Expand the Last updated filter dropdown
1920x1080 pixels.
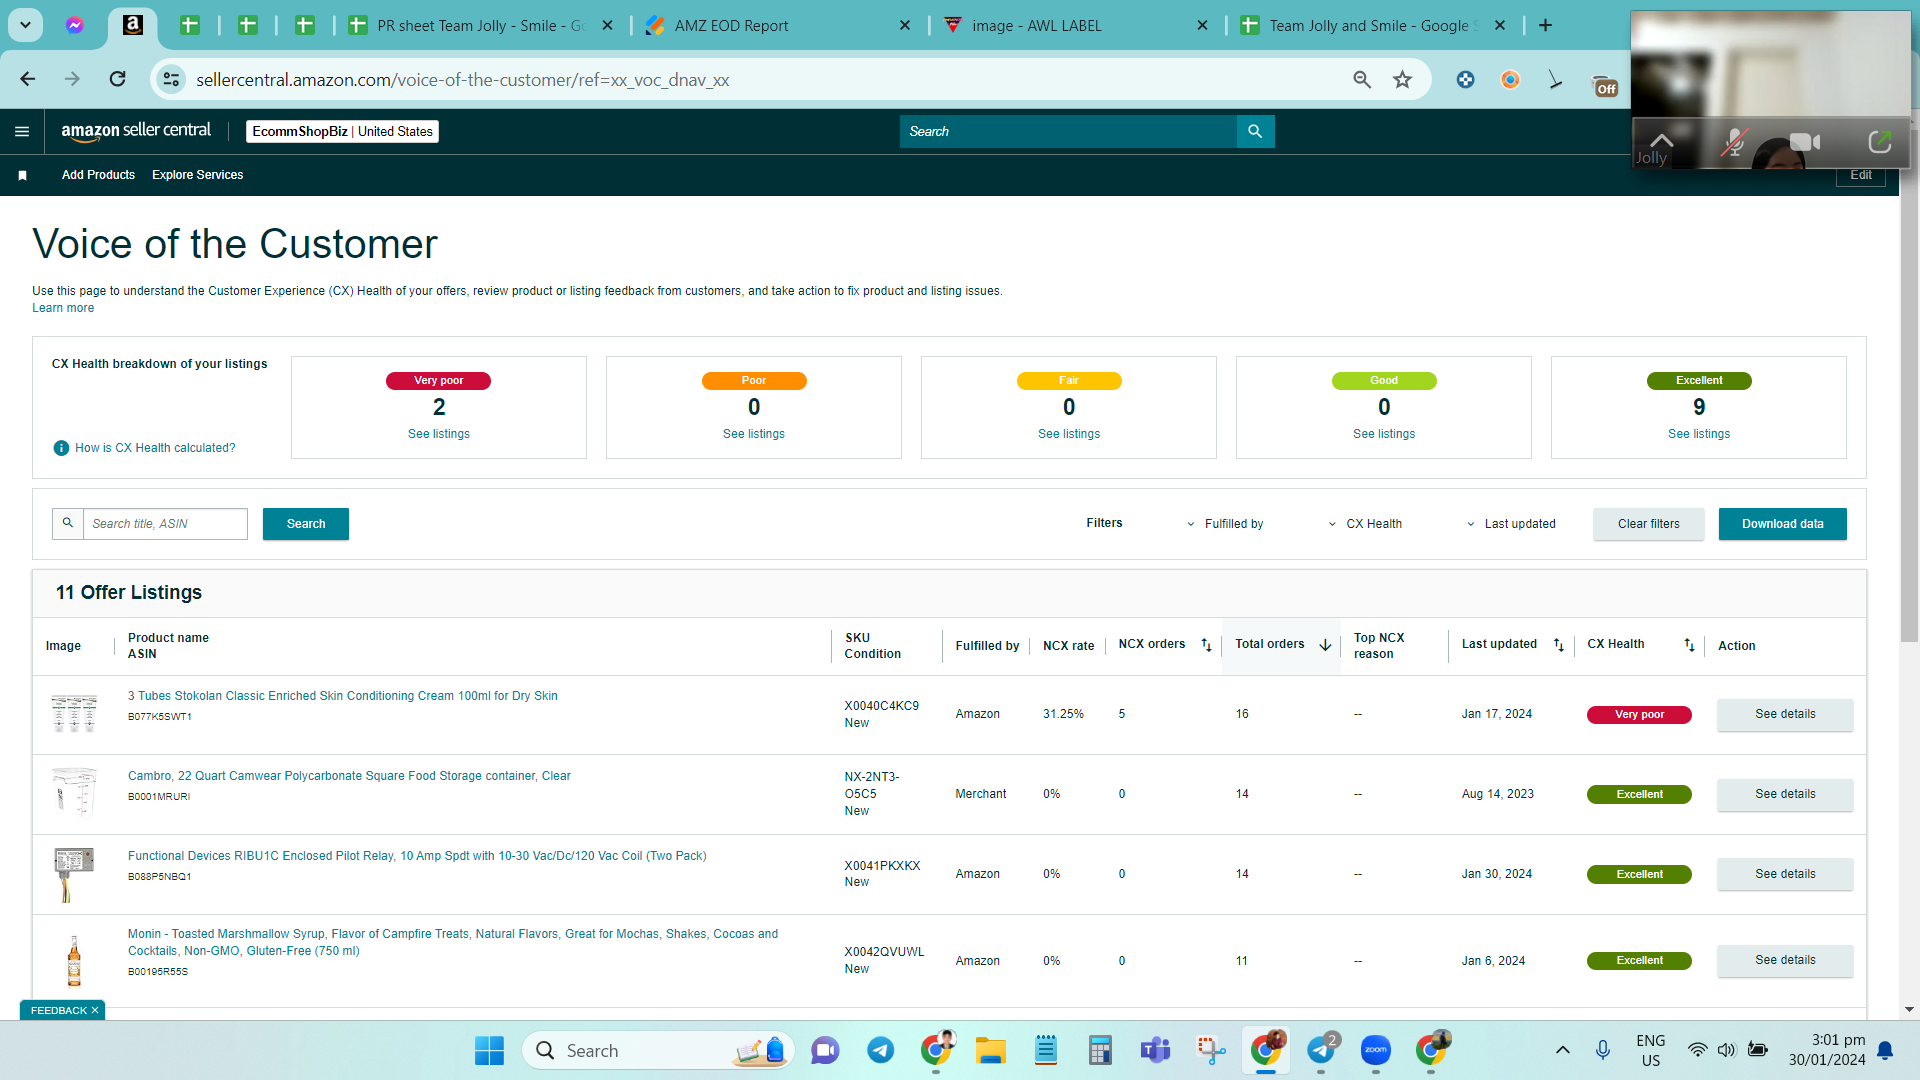click(x=1511, y=524)
